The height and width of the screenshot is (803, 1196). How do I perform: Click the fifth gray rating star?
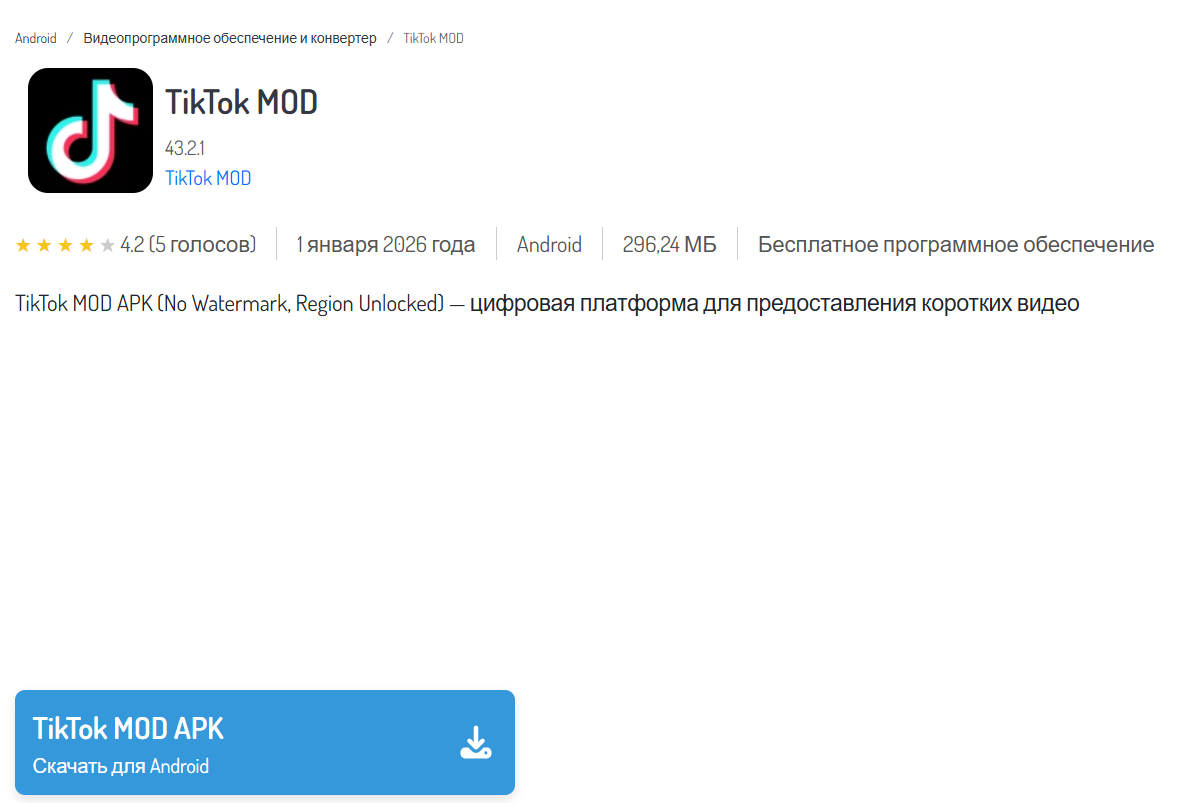click(x=107, y=245)
